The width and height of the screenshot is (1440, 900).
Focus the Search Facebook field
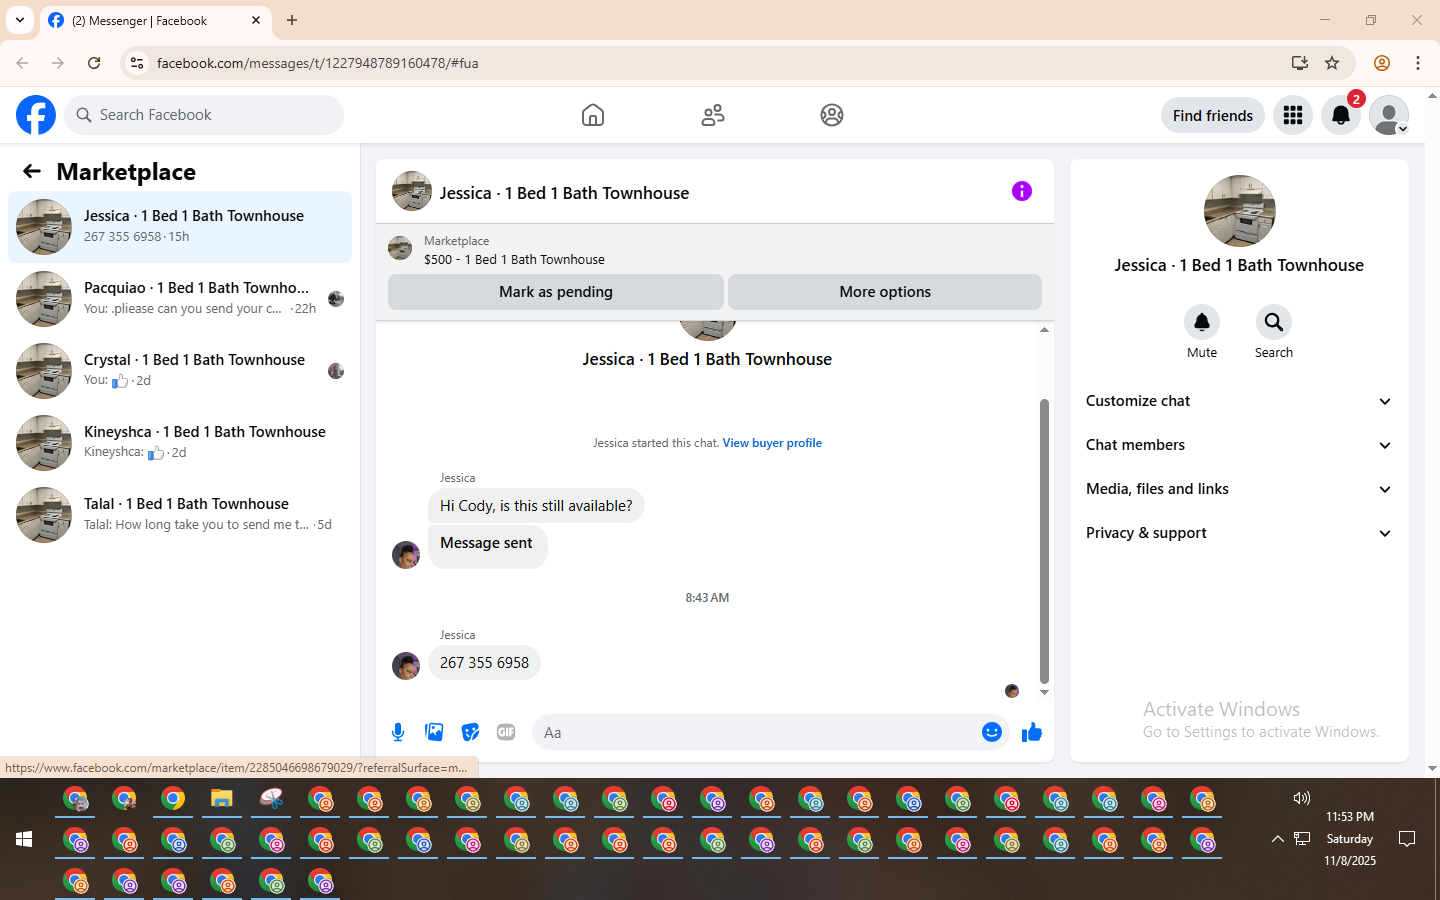tap(204, 115)
